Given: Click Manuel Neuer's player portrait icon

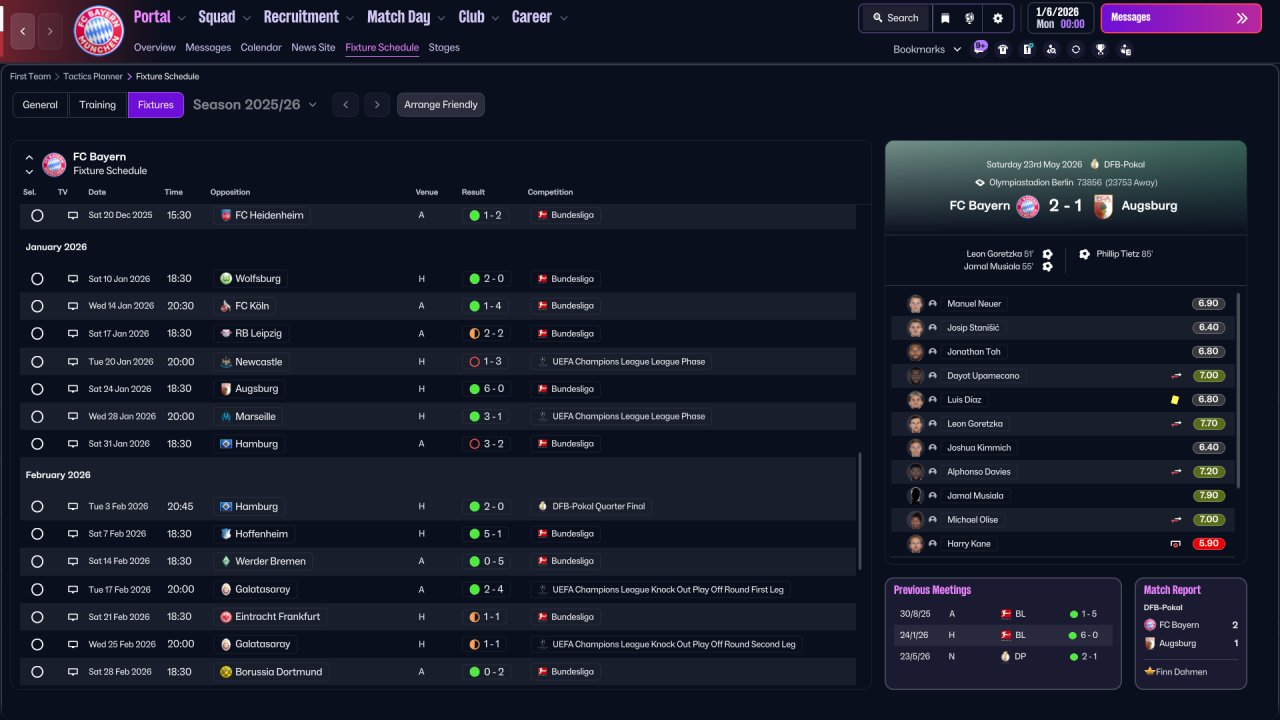Looking at the screenshot, I should click(x=914, y=304).
